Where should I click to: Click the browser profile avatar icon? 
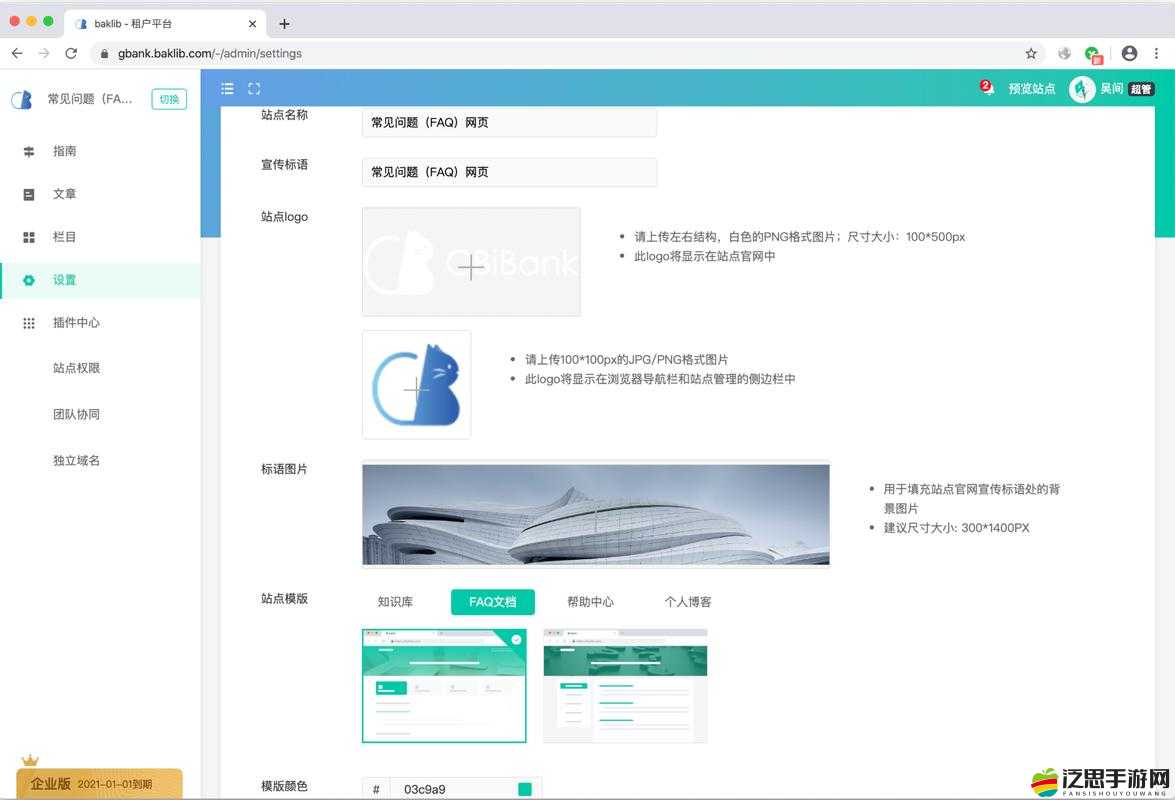[1129, 53]
